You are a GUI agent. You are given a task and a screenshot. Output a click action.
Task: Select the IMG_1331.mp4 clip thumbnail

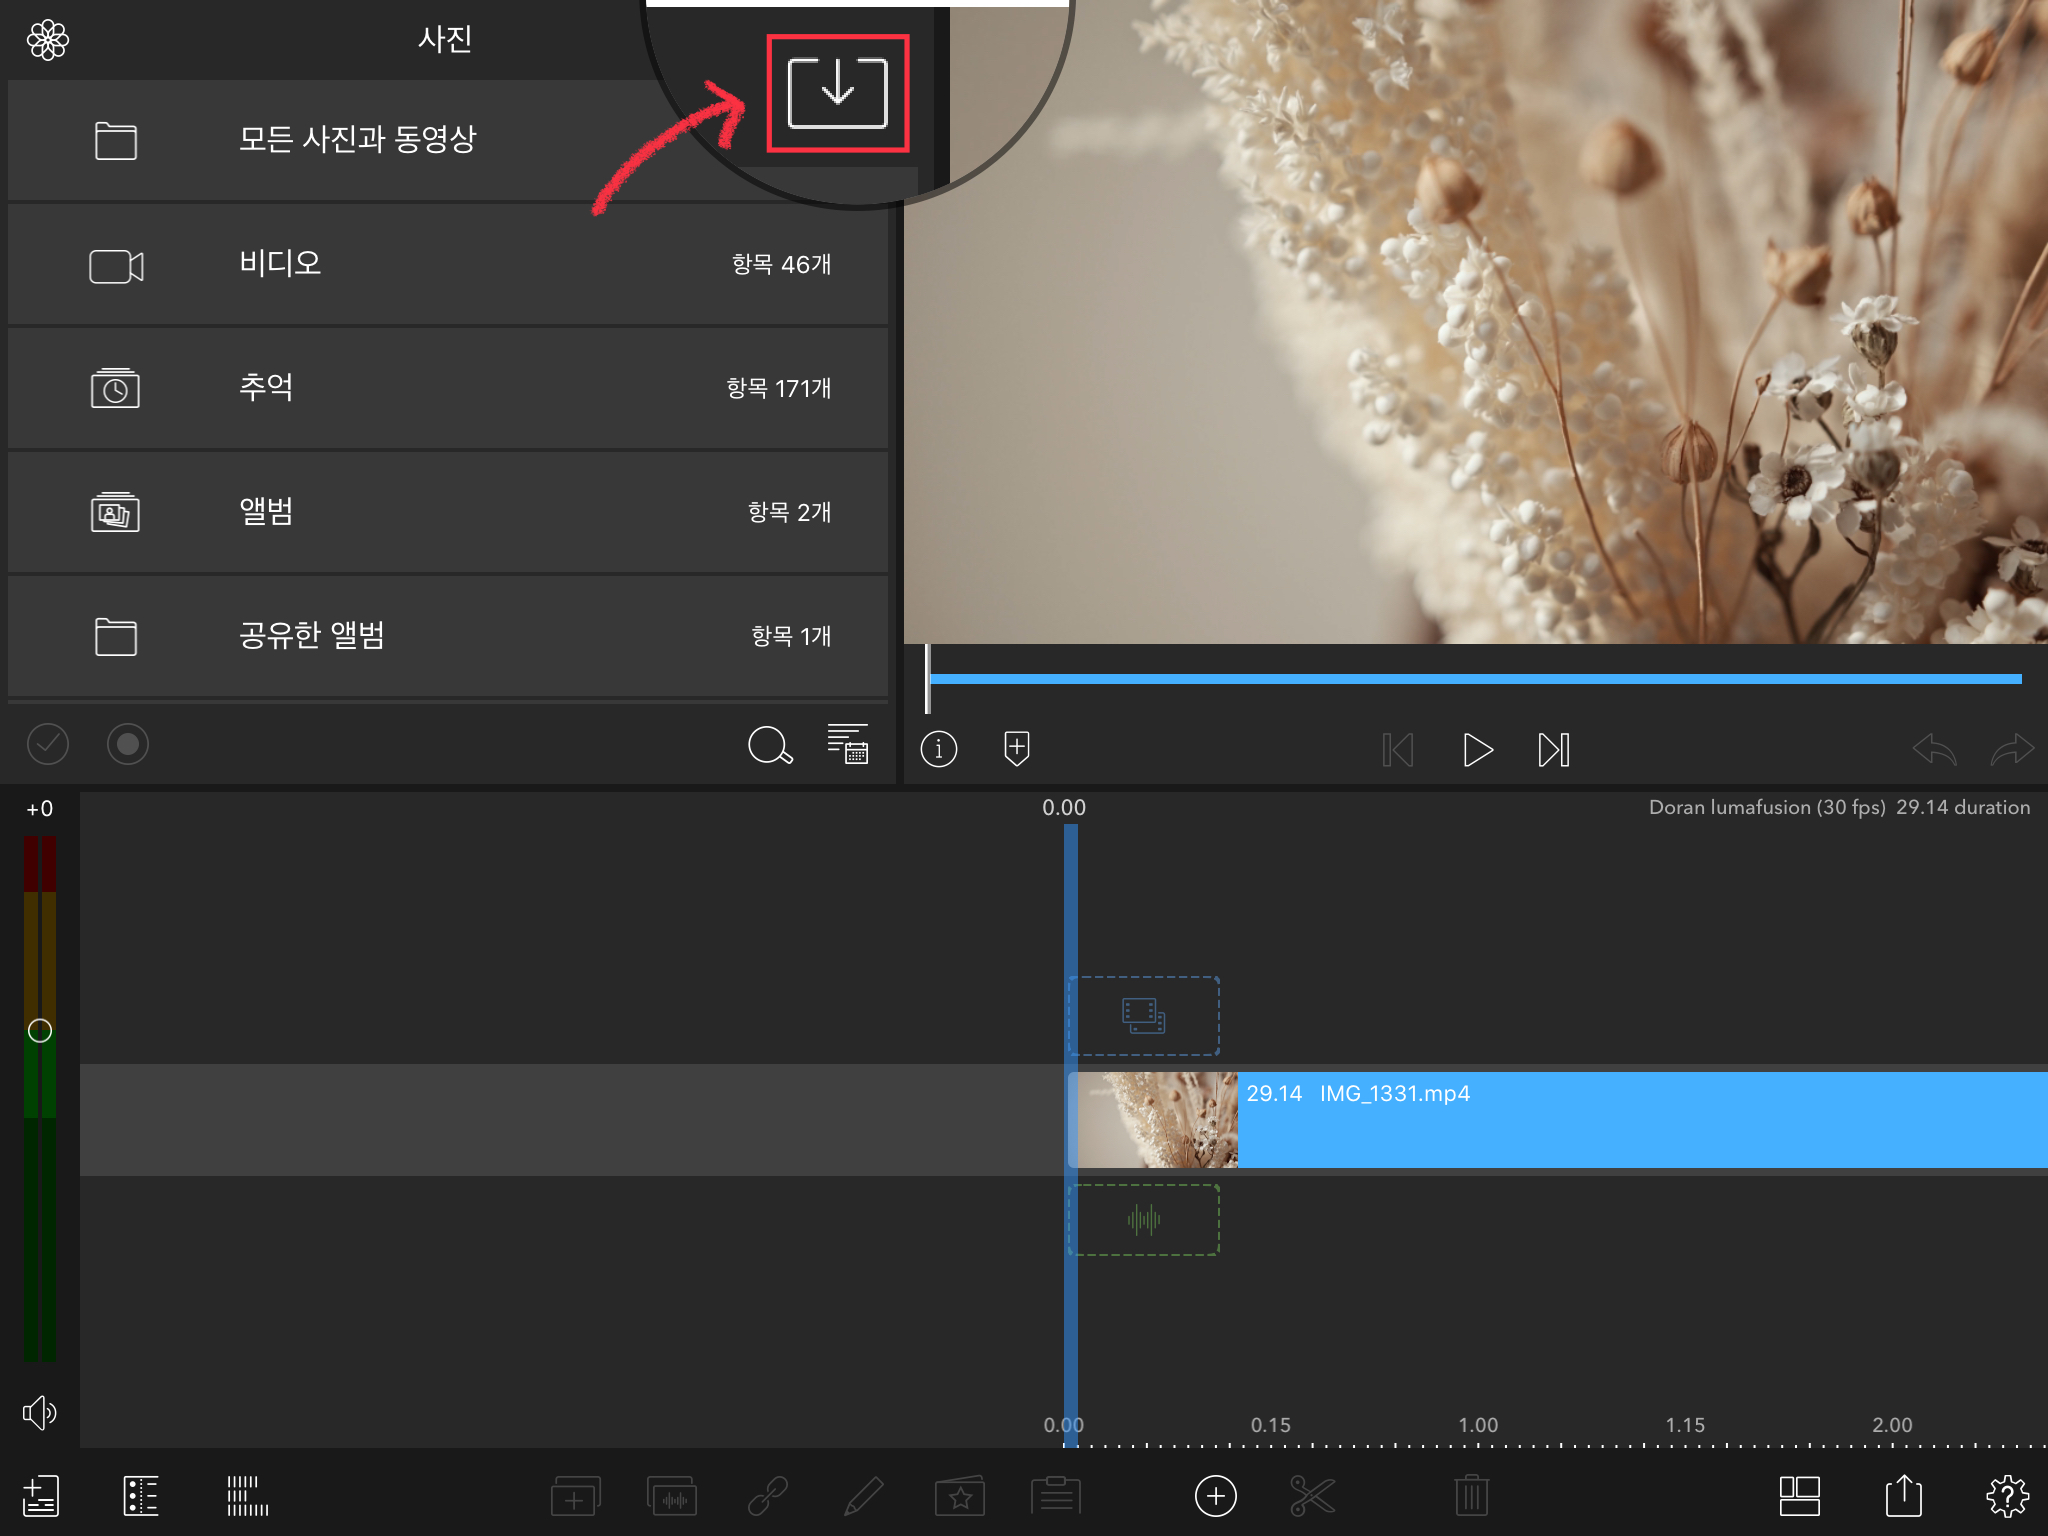[1155, 1120]
